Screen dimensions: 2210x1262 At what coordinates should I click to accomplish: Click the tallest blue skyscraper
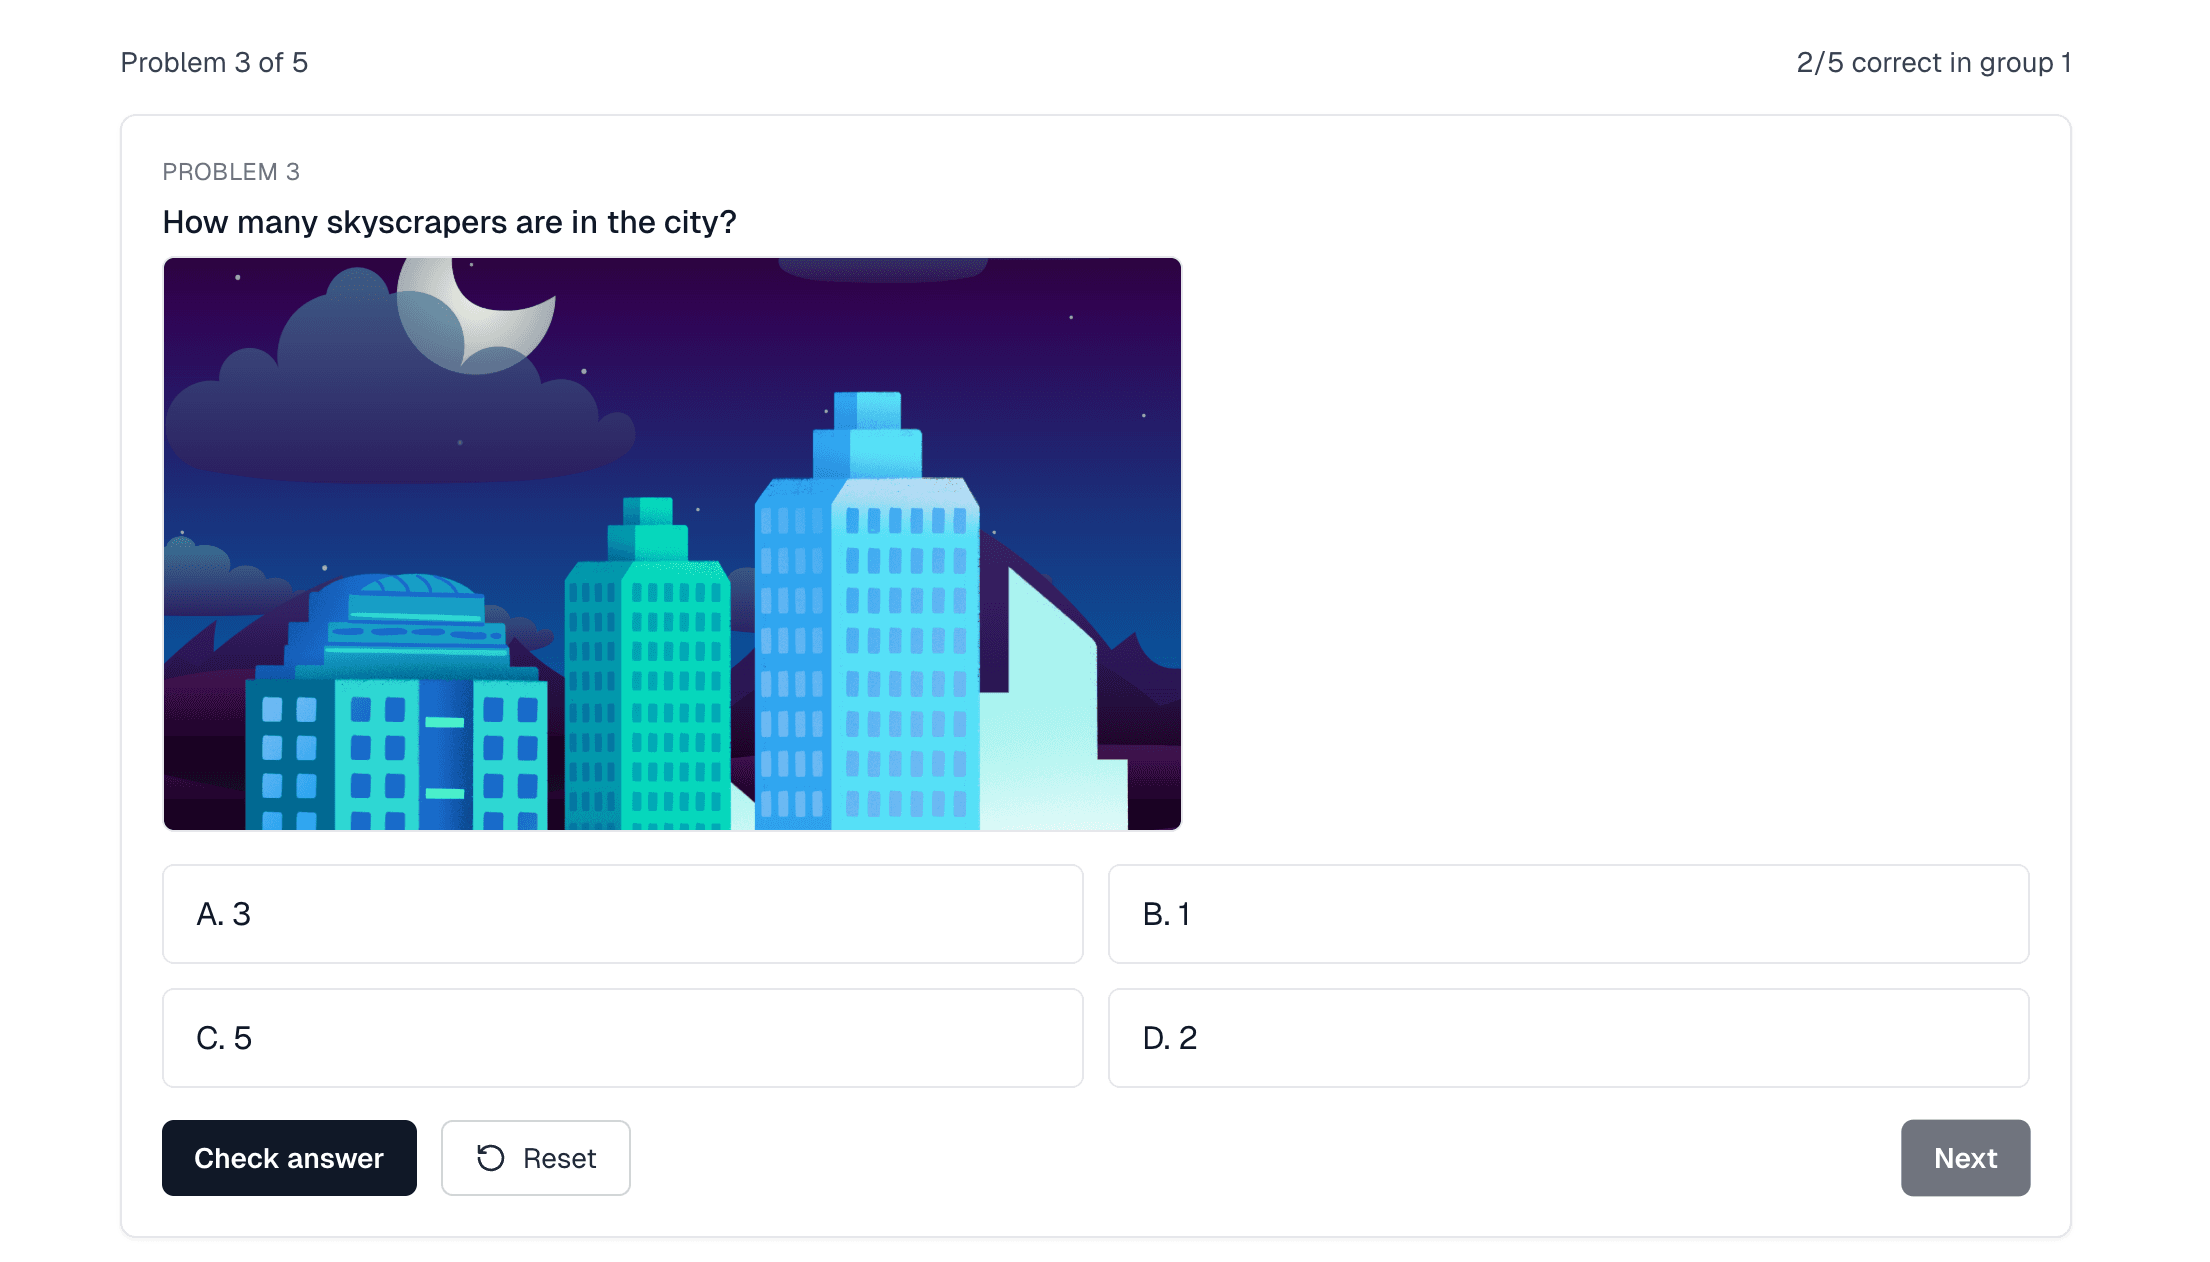[x=866, y=620]
